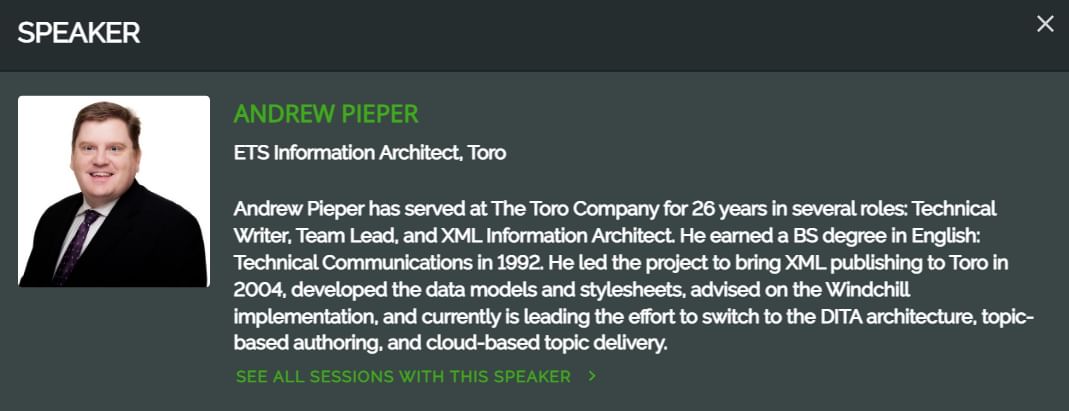
Task: Click the ETS Information Architect, Toro subtitle
Action: (x=370, y=153)
